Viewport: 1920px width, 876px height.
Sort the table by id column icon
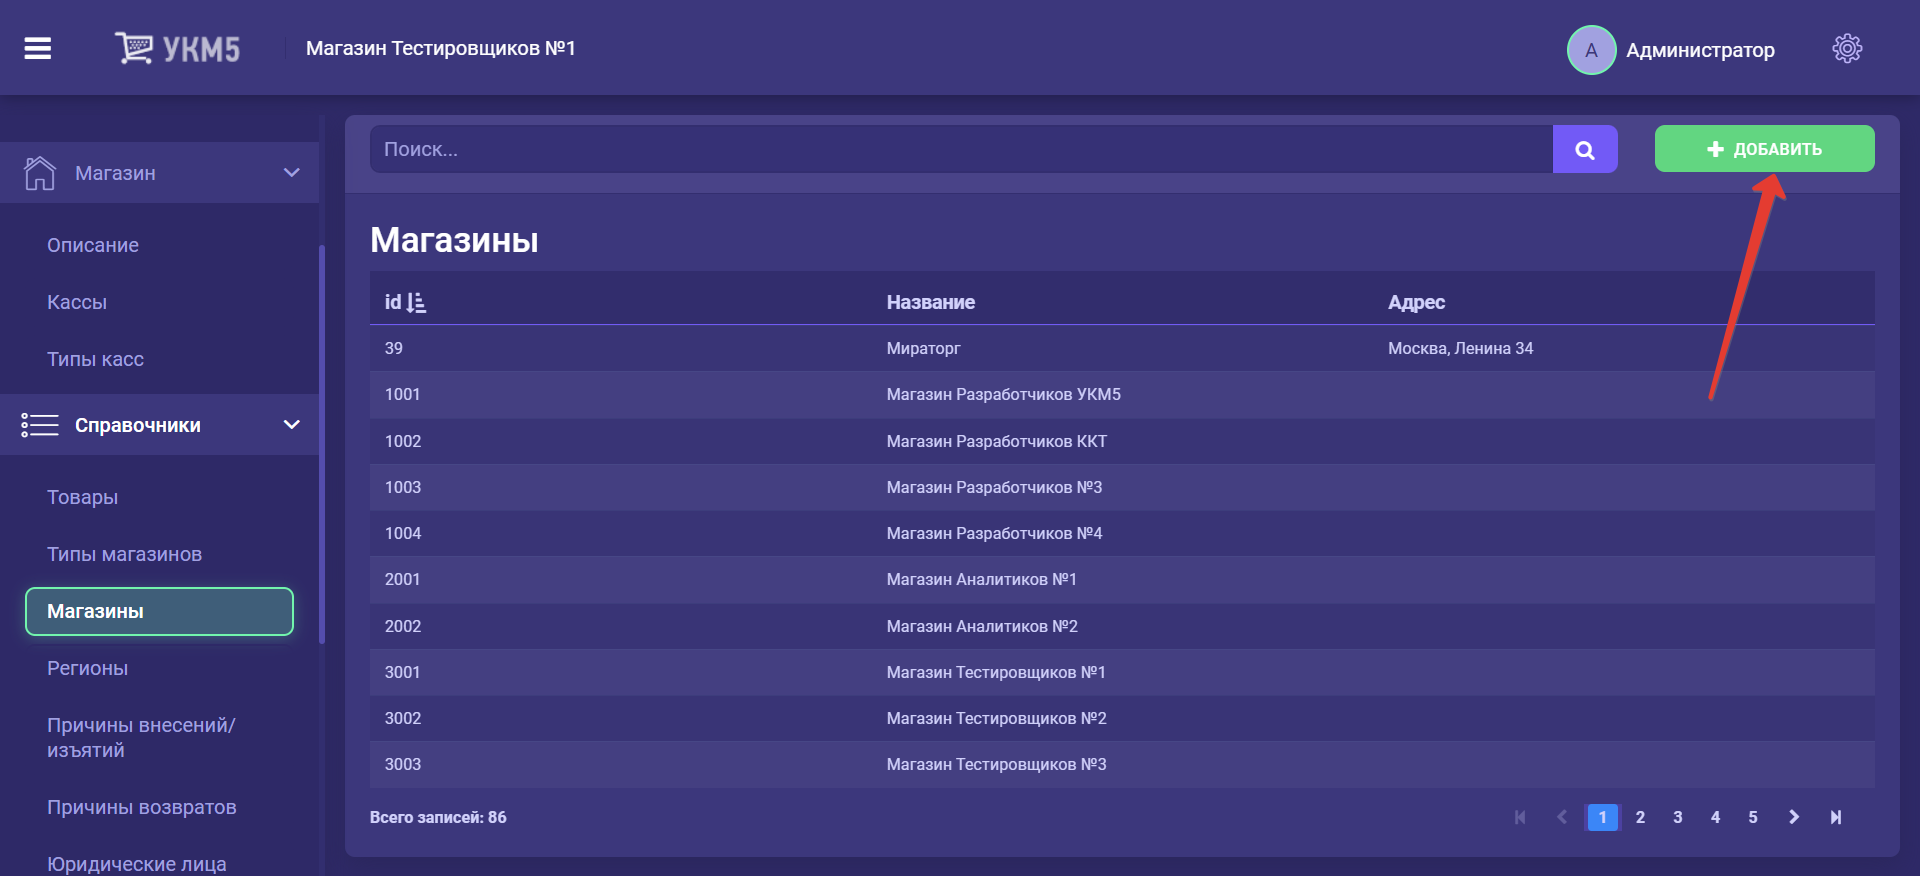(416, 302)
